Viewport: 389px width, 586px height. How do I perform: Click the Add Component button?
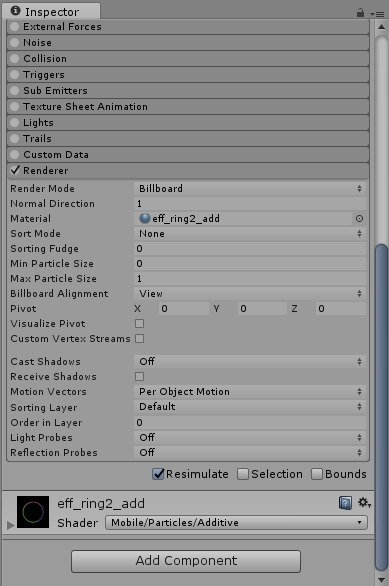[186, 561]
